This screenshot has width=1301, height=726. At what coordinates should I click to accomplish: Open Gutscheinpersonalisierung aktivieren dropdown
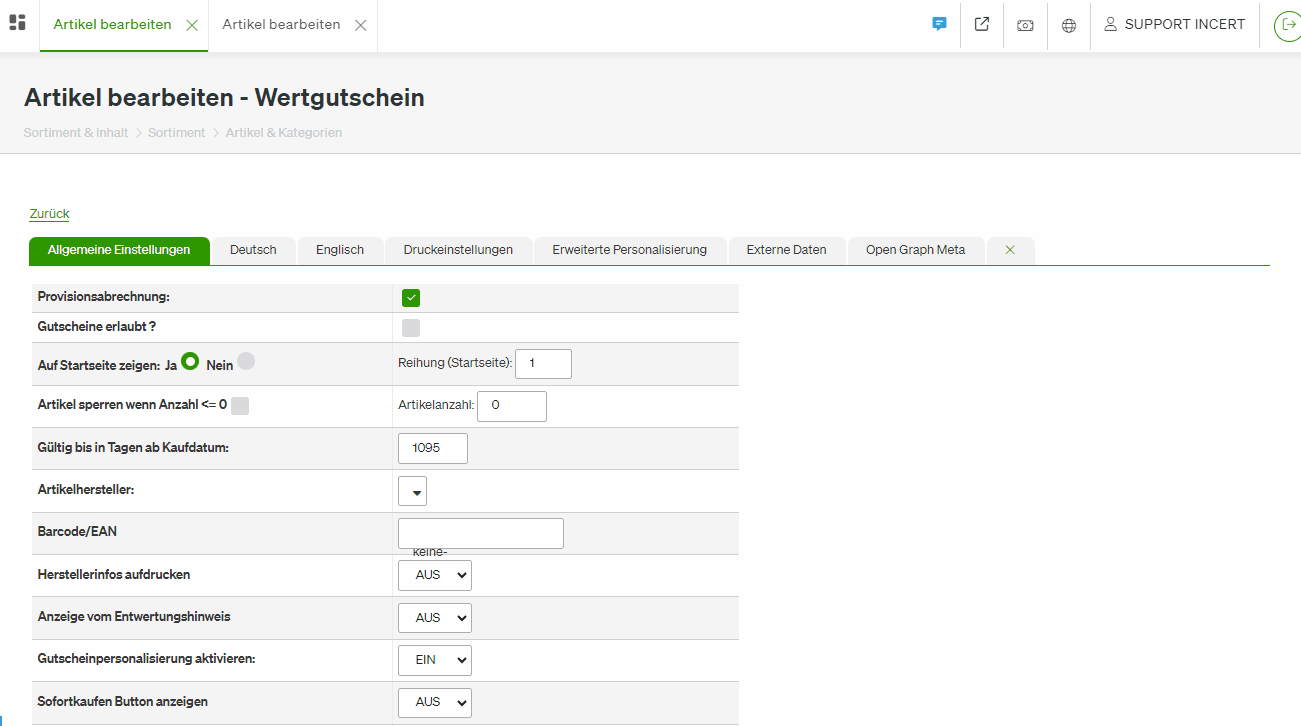[x=435, y=660]
